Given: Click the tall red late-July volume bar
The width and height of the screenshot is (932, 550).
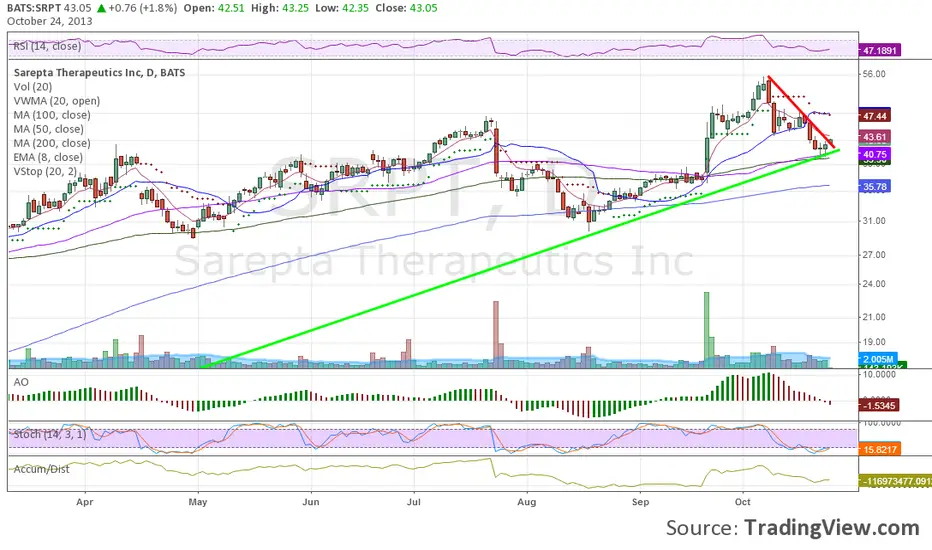Looking at the screenshot, I should click(x=496, y=334).
